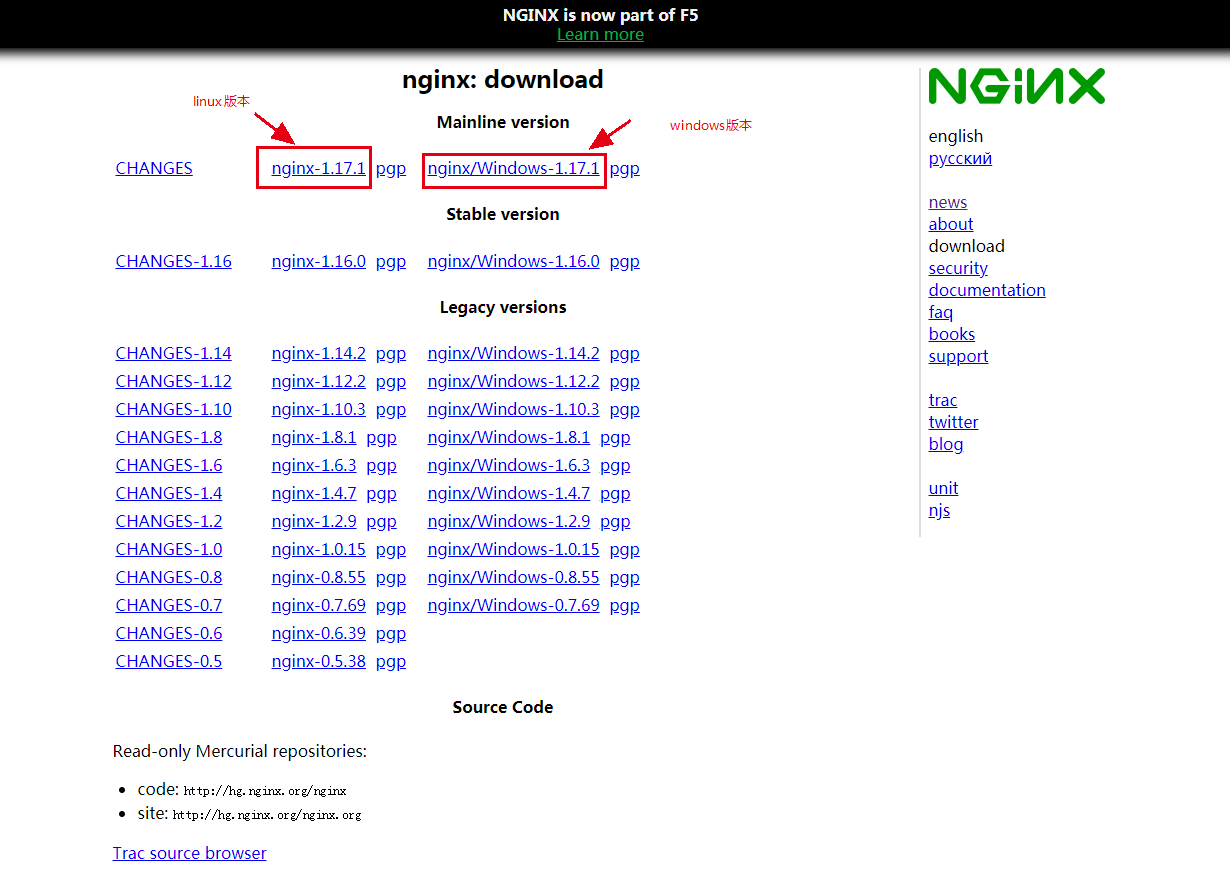Switch language to русский
This screenshot has height=887, width=1230.
click(x=960, y=158)
